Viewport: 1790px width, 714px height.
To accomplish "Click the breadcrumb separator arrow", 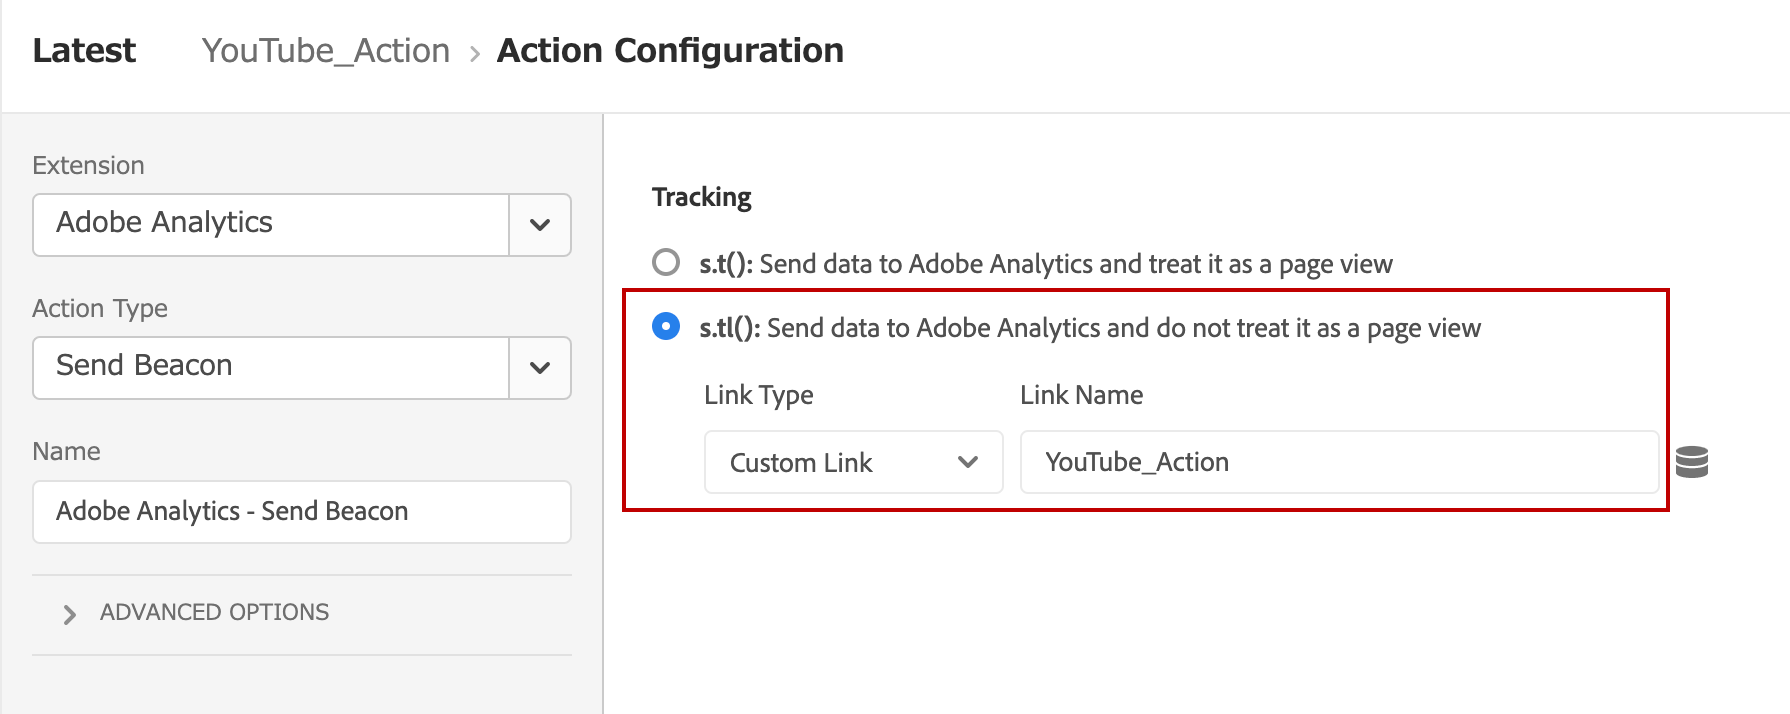I will pyautogui.click(x=475, y=53).
